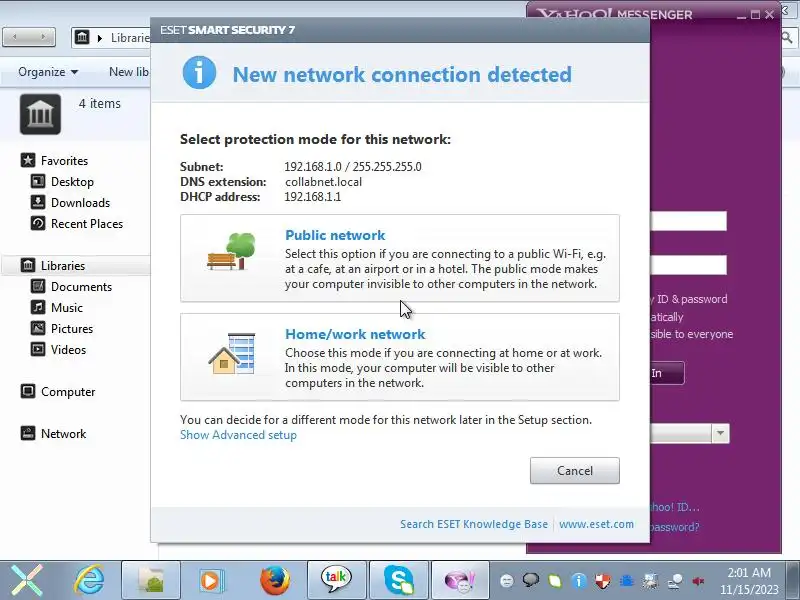This screenshot has width=800, height=600.
Task: Click the blue info icon in ESET header
Action: coord(199,72)
